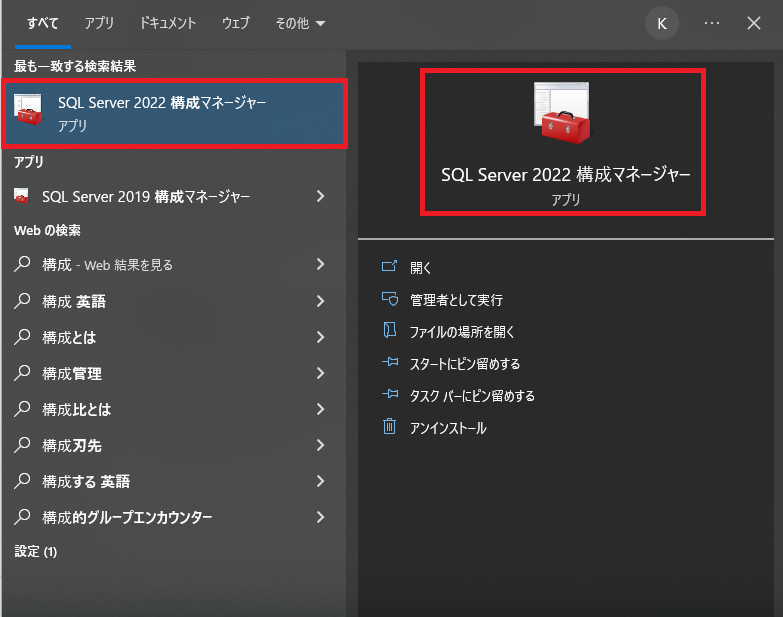783x617 pixels.
Task: Switch to the アプリ tab
Action: [x=99, y=23]
